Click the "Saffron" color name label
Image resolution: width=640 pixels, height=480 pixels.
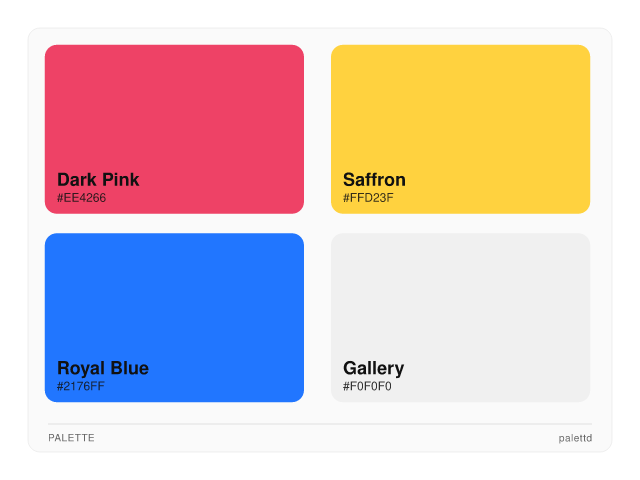click(374, 180)
